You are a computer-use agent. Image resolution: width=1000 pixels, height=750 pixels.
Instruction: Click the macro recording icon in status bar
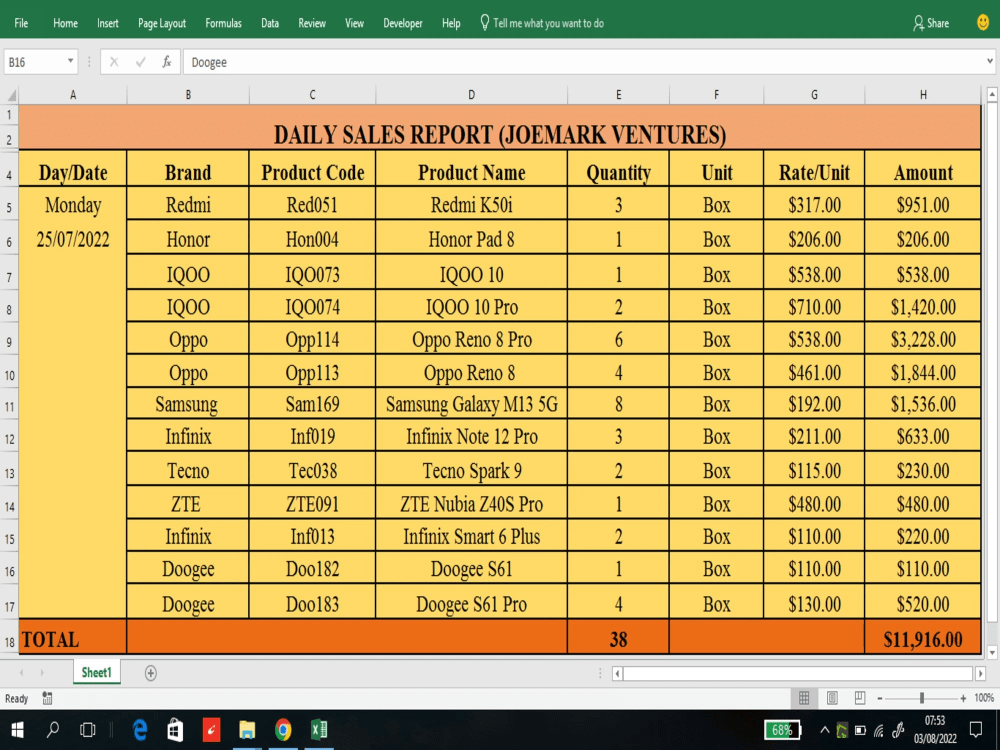coord(47,698)
